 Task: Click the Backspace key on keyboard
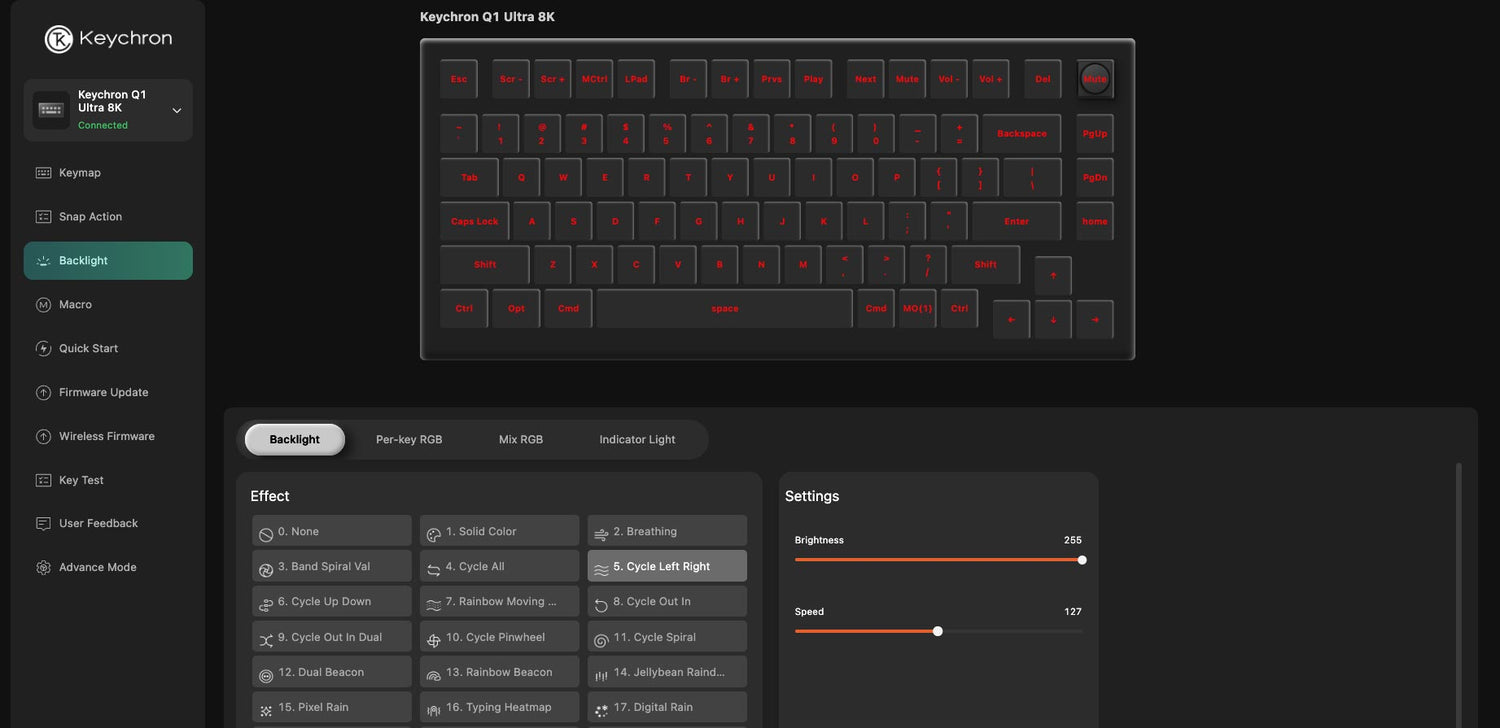(1021, 134)
